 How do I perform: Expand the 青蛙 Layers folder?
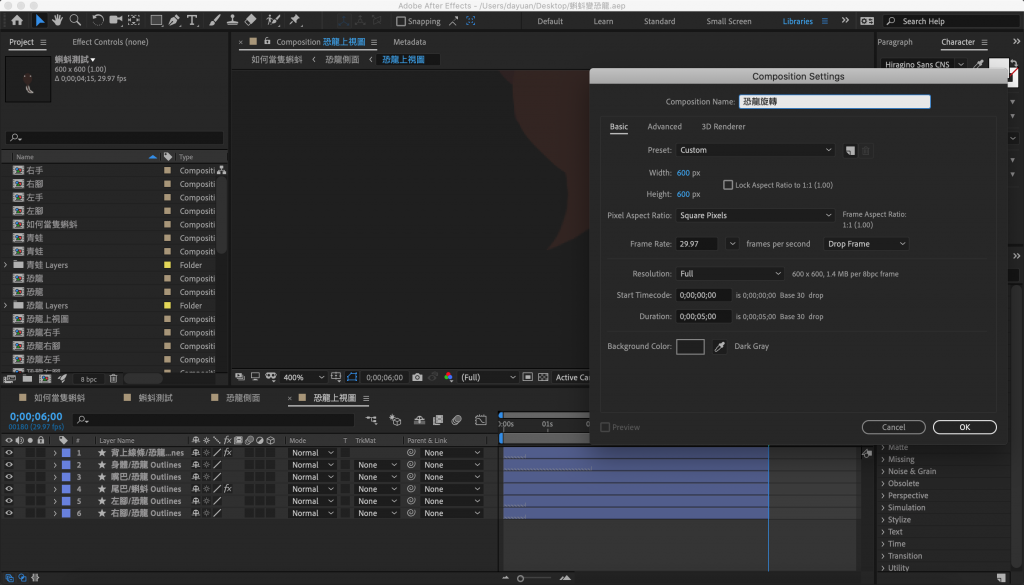[6, 265]
